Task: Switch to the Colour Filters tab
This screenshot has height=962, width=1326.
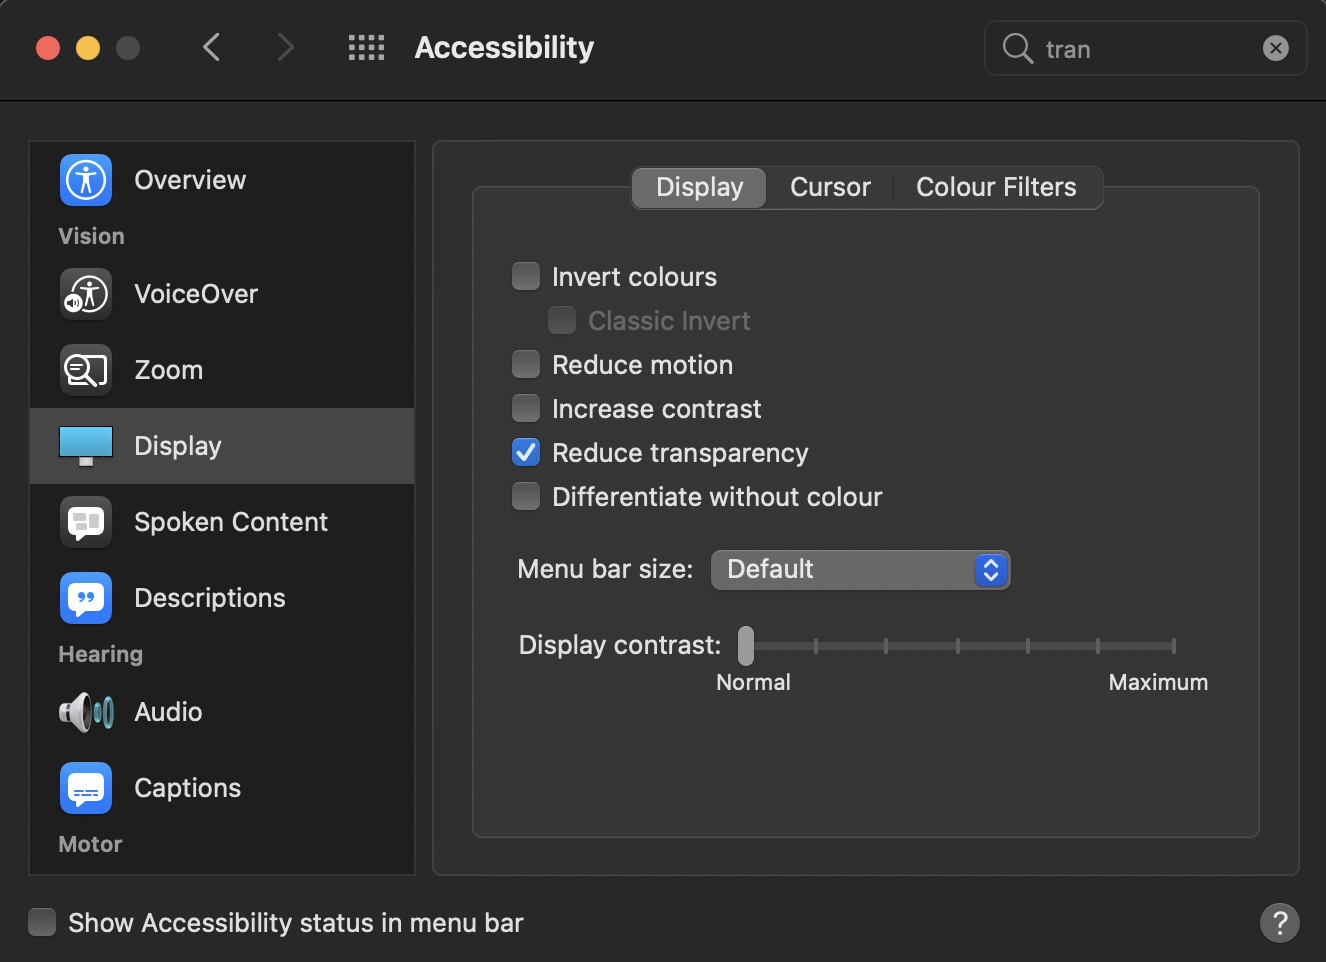Action: [x=996, y=187]
